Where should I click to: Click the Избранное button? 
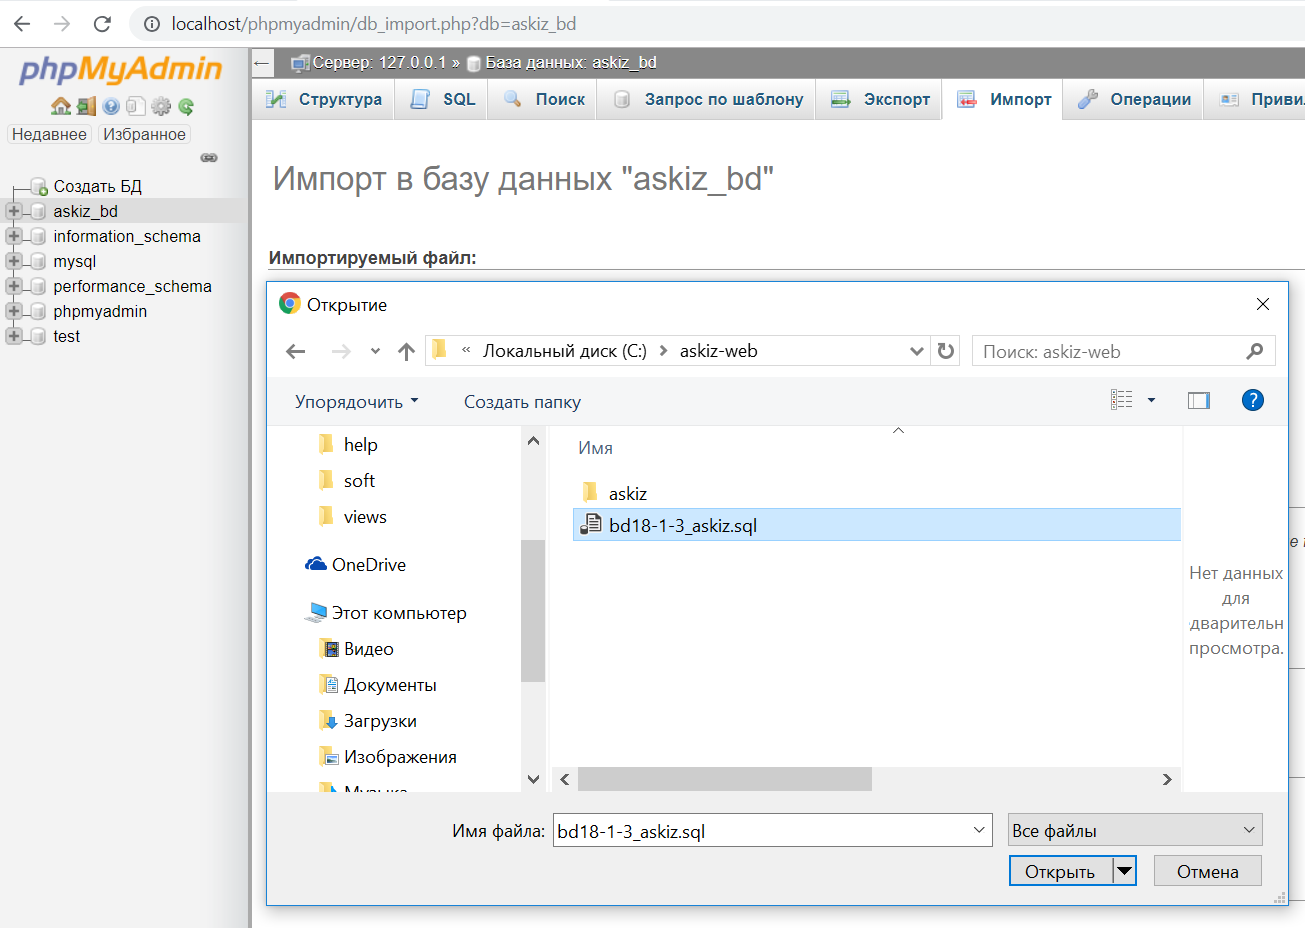(144, 134)
